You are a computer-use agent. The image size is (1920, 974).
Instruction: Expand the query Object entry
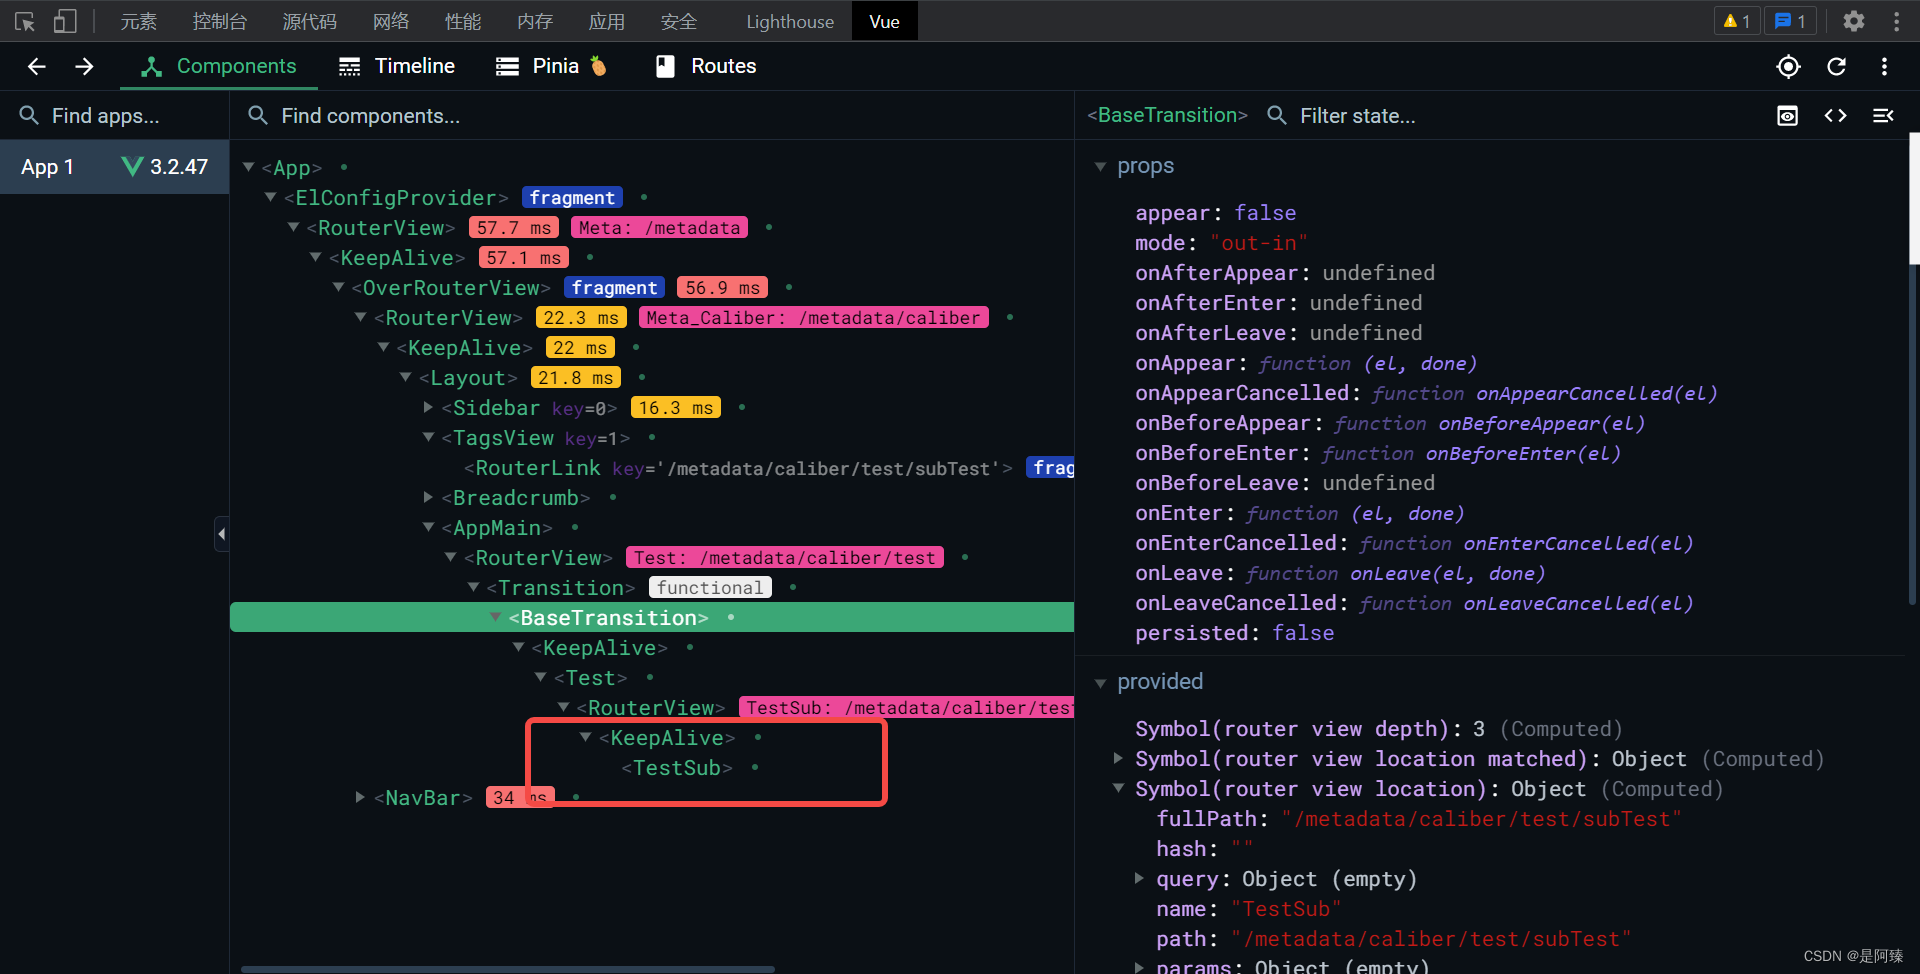click(x=1139, y=878)
